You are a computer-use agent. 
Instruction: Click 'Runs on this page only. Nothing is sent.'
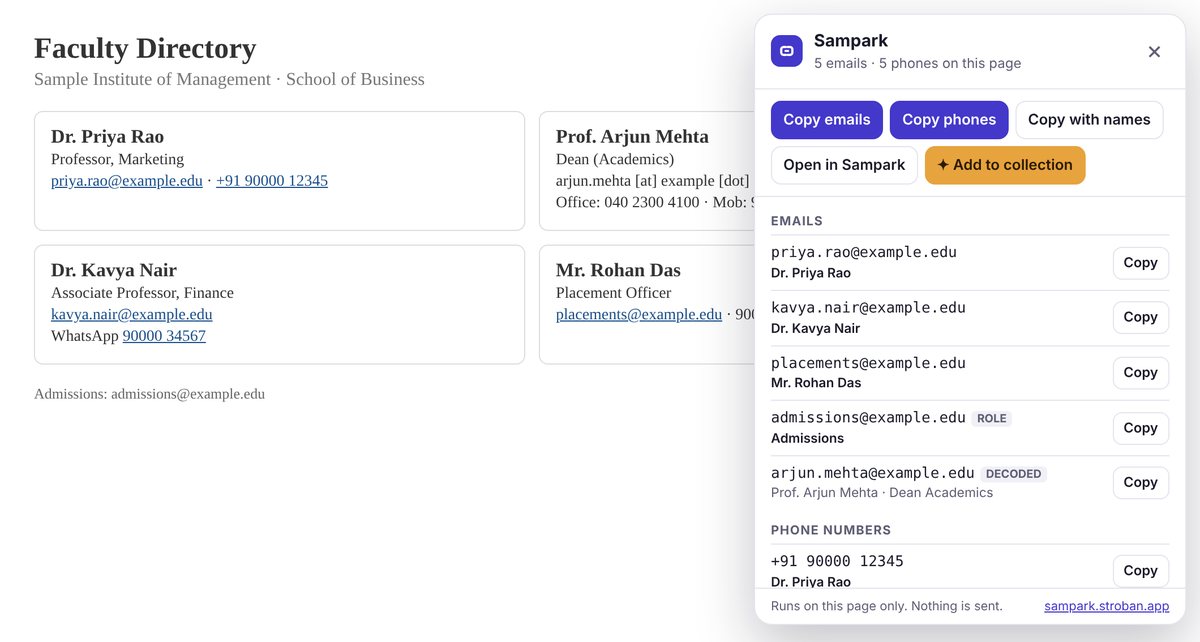(887, 606)
